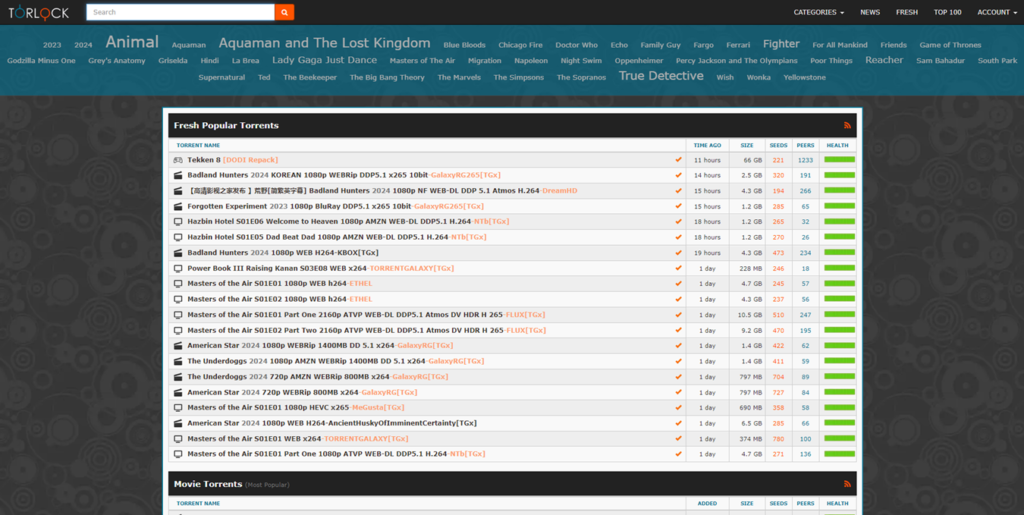
Task: Open Masters of the Air S01E02 2160p FLUX torrent
Action: click(366, 330)
